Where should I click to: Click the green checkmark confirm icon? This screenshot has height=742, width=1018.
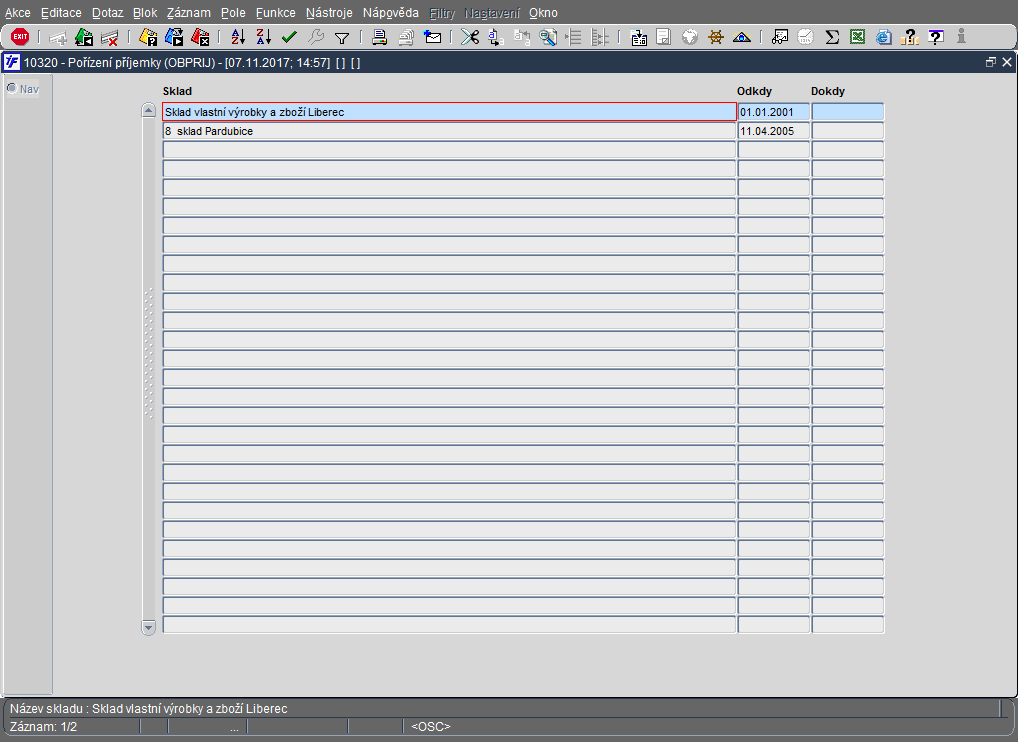[290, 38]
